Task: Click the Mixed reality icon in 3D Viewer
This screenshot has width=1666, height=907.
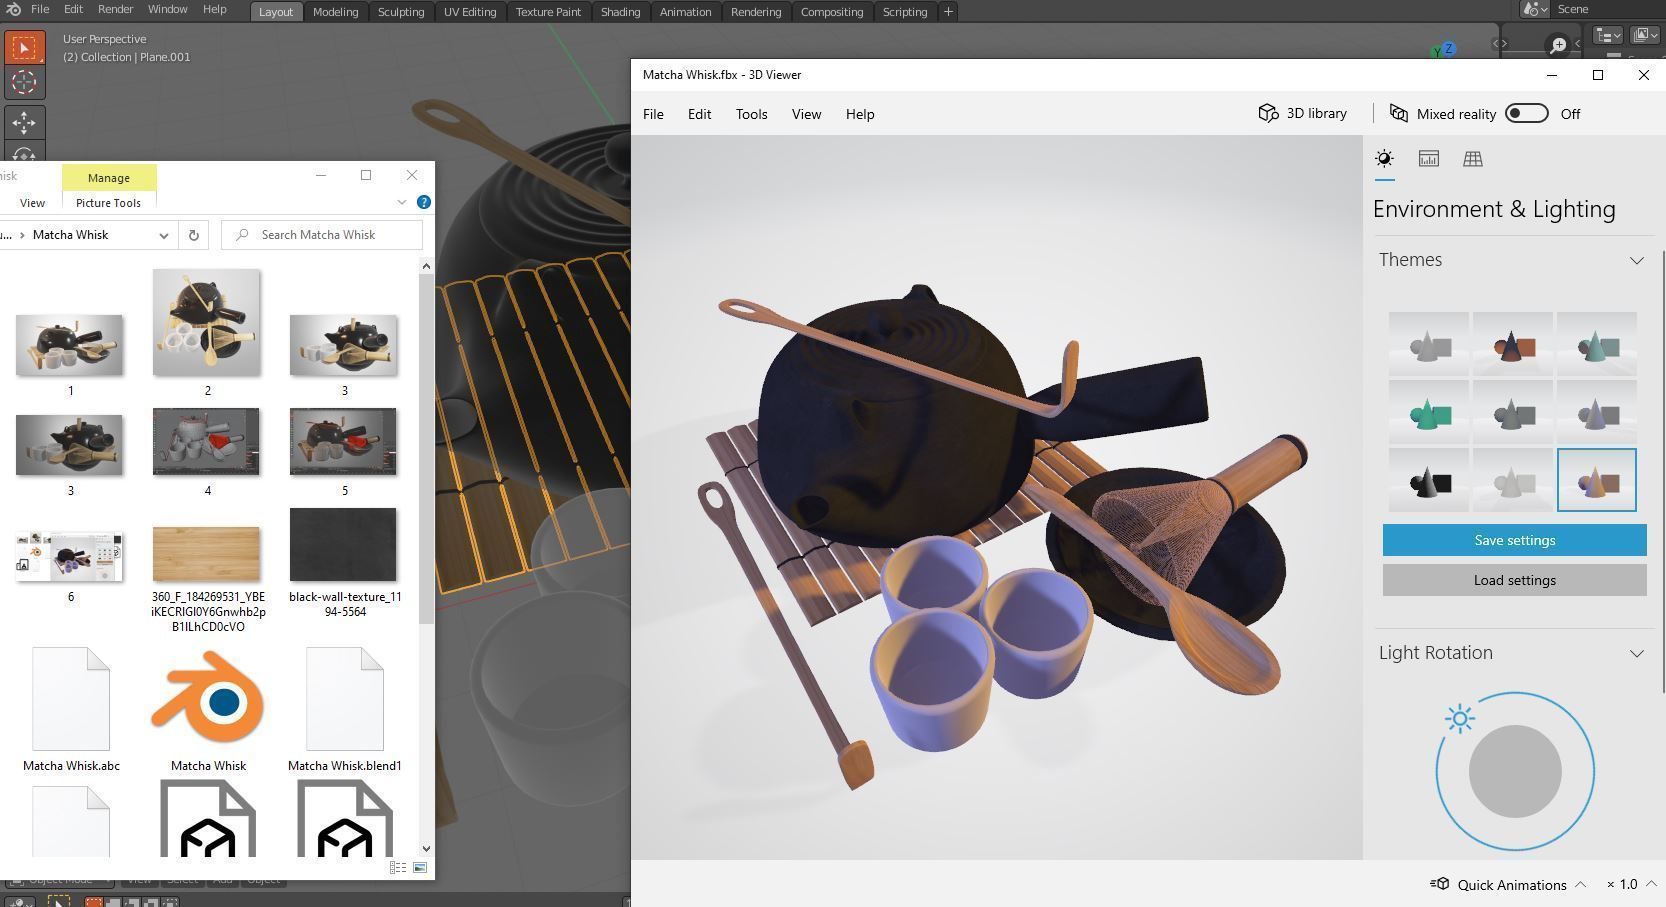Action: [1399, 113]
